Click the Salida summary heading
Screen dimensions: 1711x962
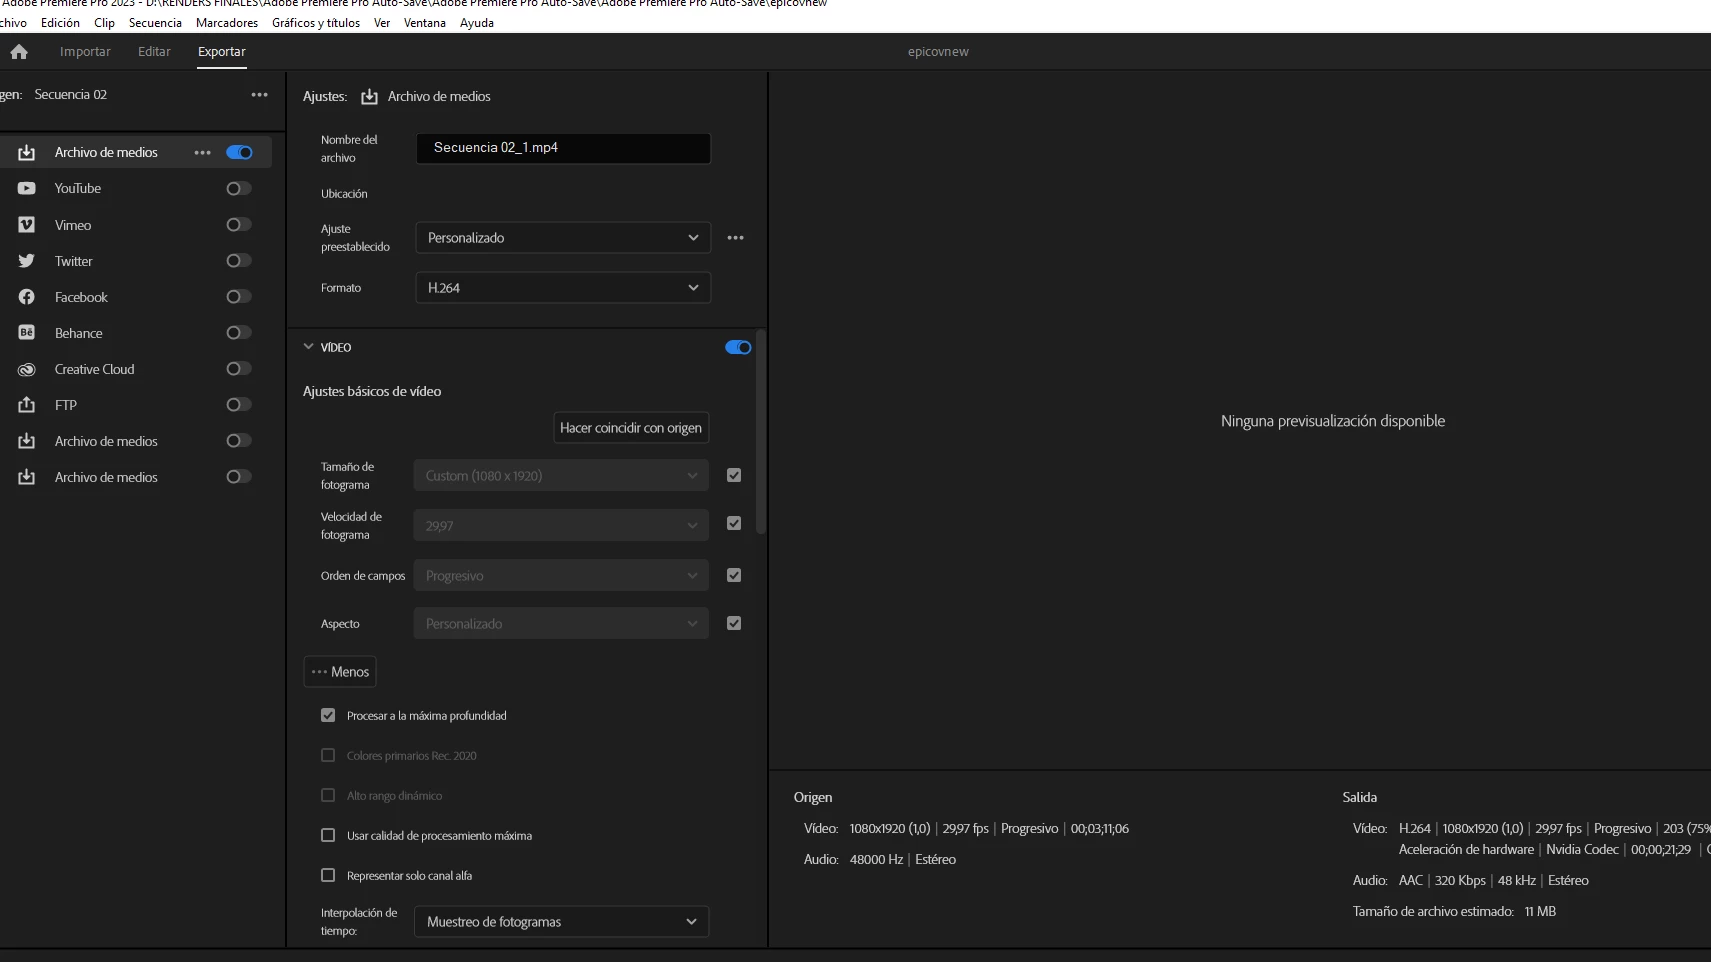coord(1360,798)
